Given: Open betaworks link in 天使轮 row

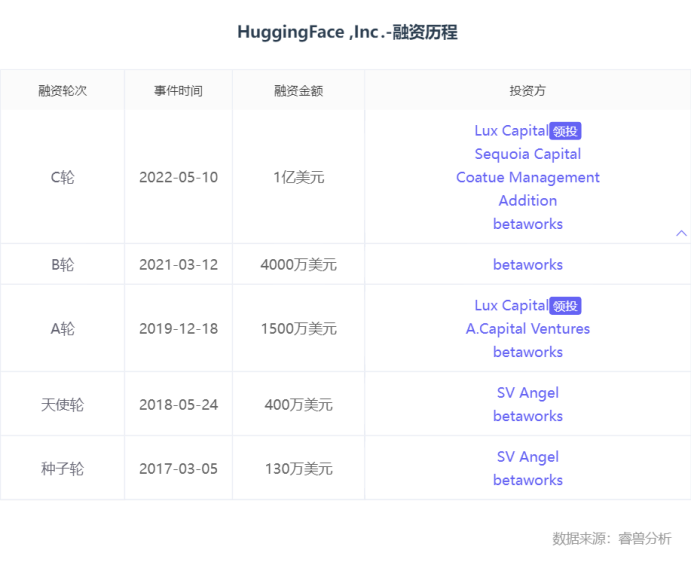Looking at the screenshot, I should point(528,416).
